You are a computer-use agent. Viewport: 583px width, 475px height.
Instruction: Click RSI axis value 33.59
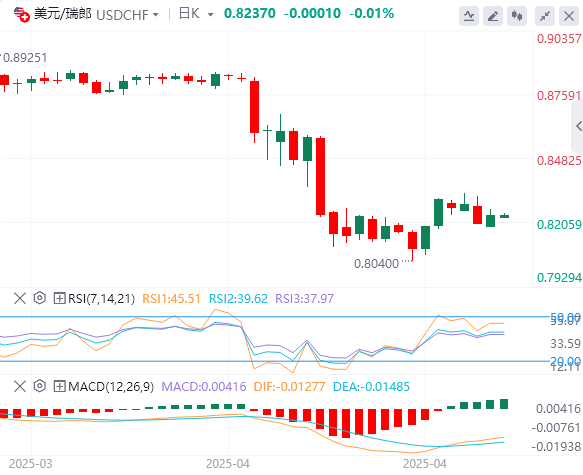(x=565, y=344)
